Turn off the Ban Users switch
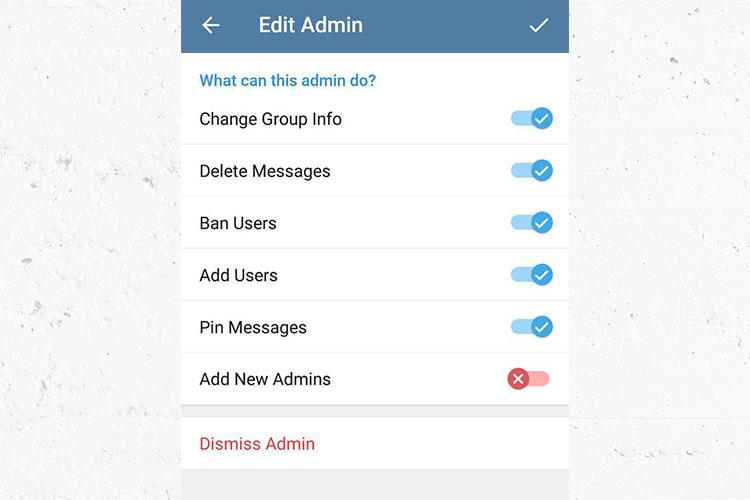Viewport: 750px width, 500px height. [x=531, y=222]
